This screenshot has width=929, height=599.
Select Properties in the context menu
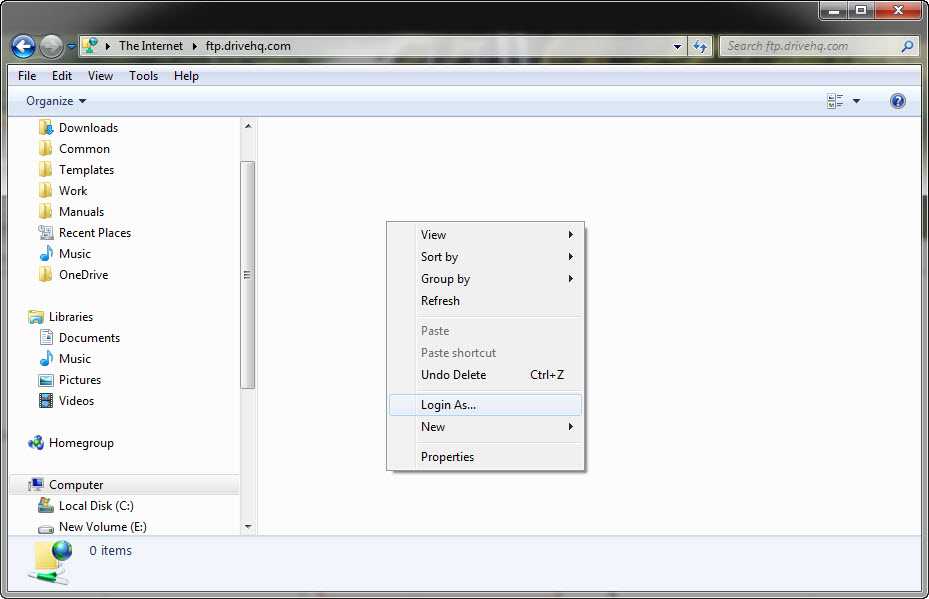click(447, 457)
